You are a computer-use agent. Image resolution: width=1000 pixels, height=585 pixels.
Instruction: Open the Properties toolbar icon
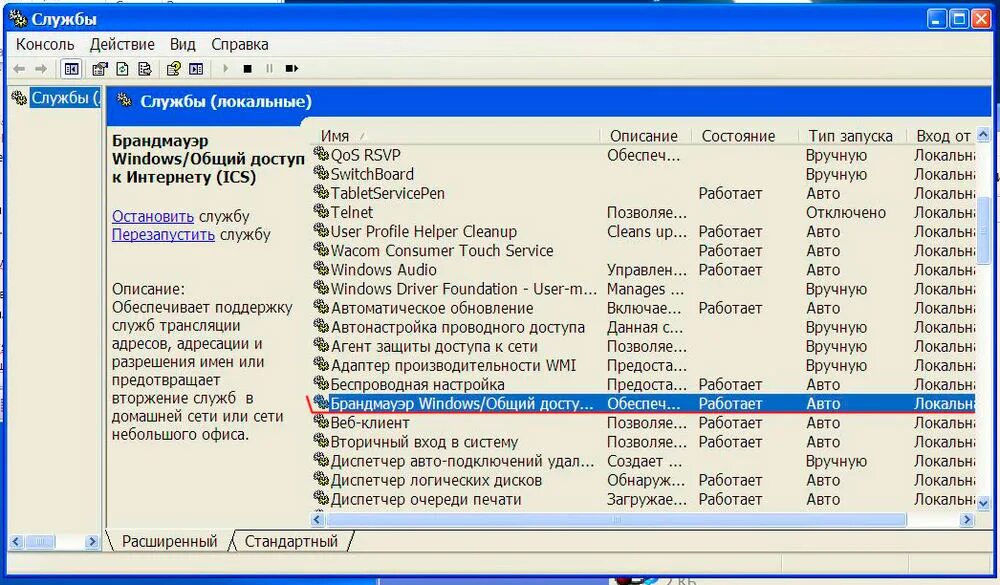pos(99,69)
